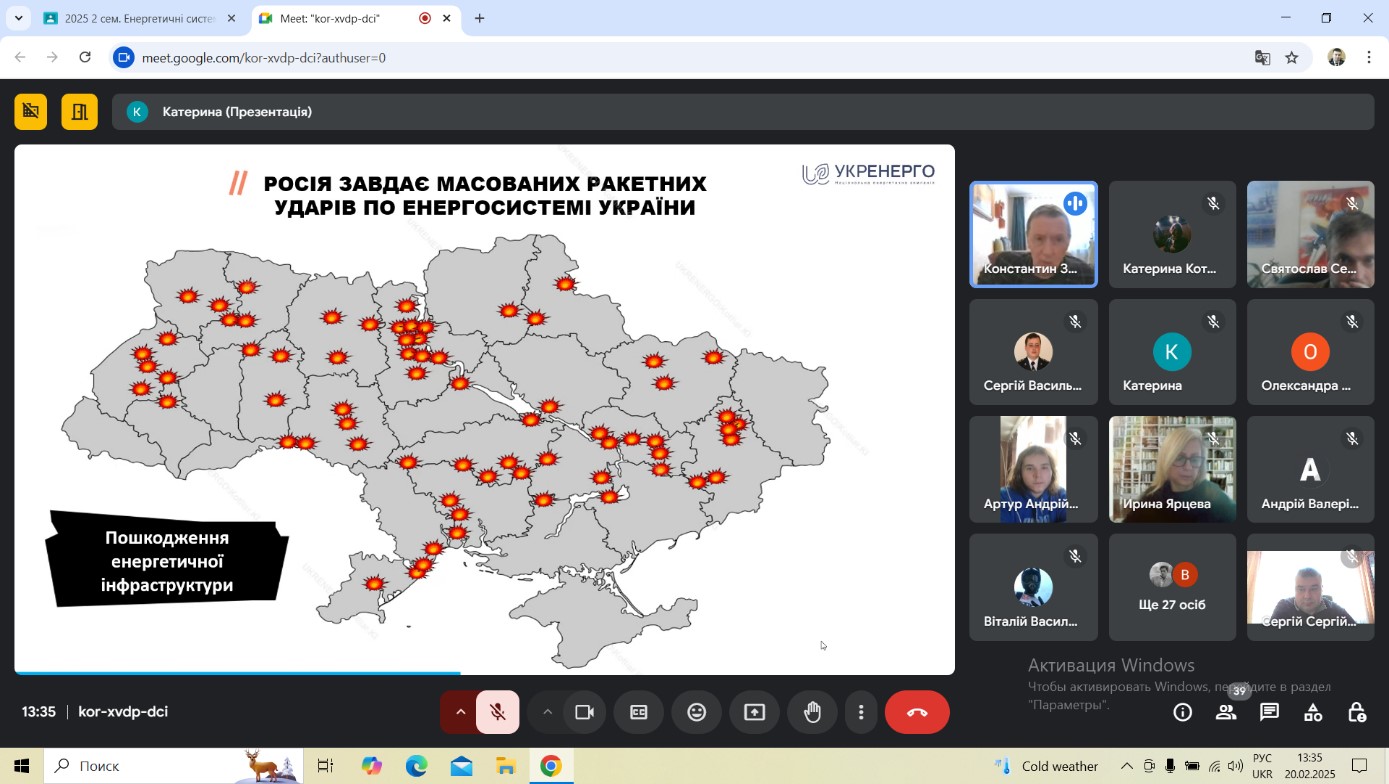This screenshot has height=784, width=1389.
Task: Open the Activities panel icon
Action: [x=1313, y=712]
